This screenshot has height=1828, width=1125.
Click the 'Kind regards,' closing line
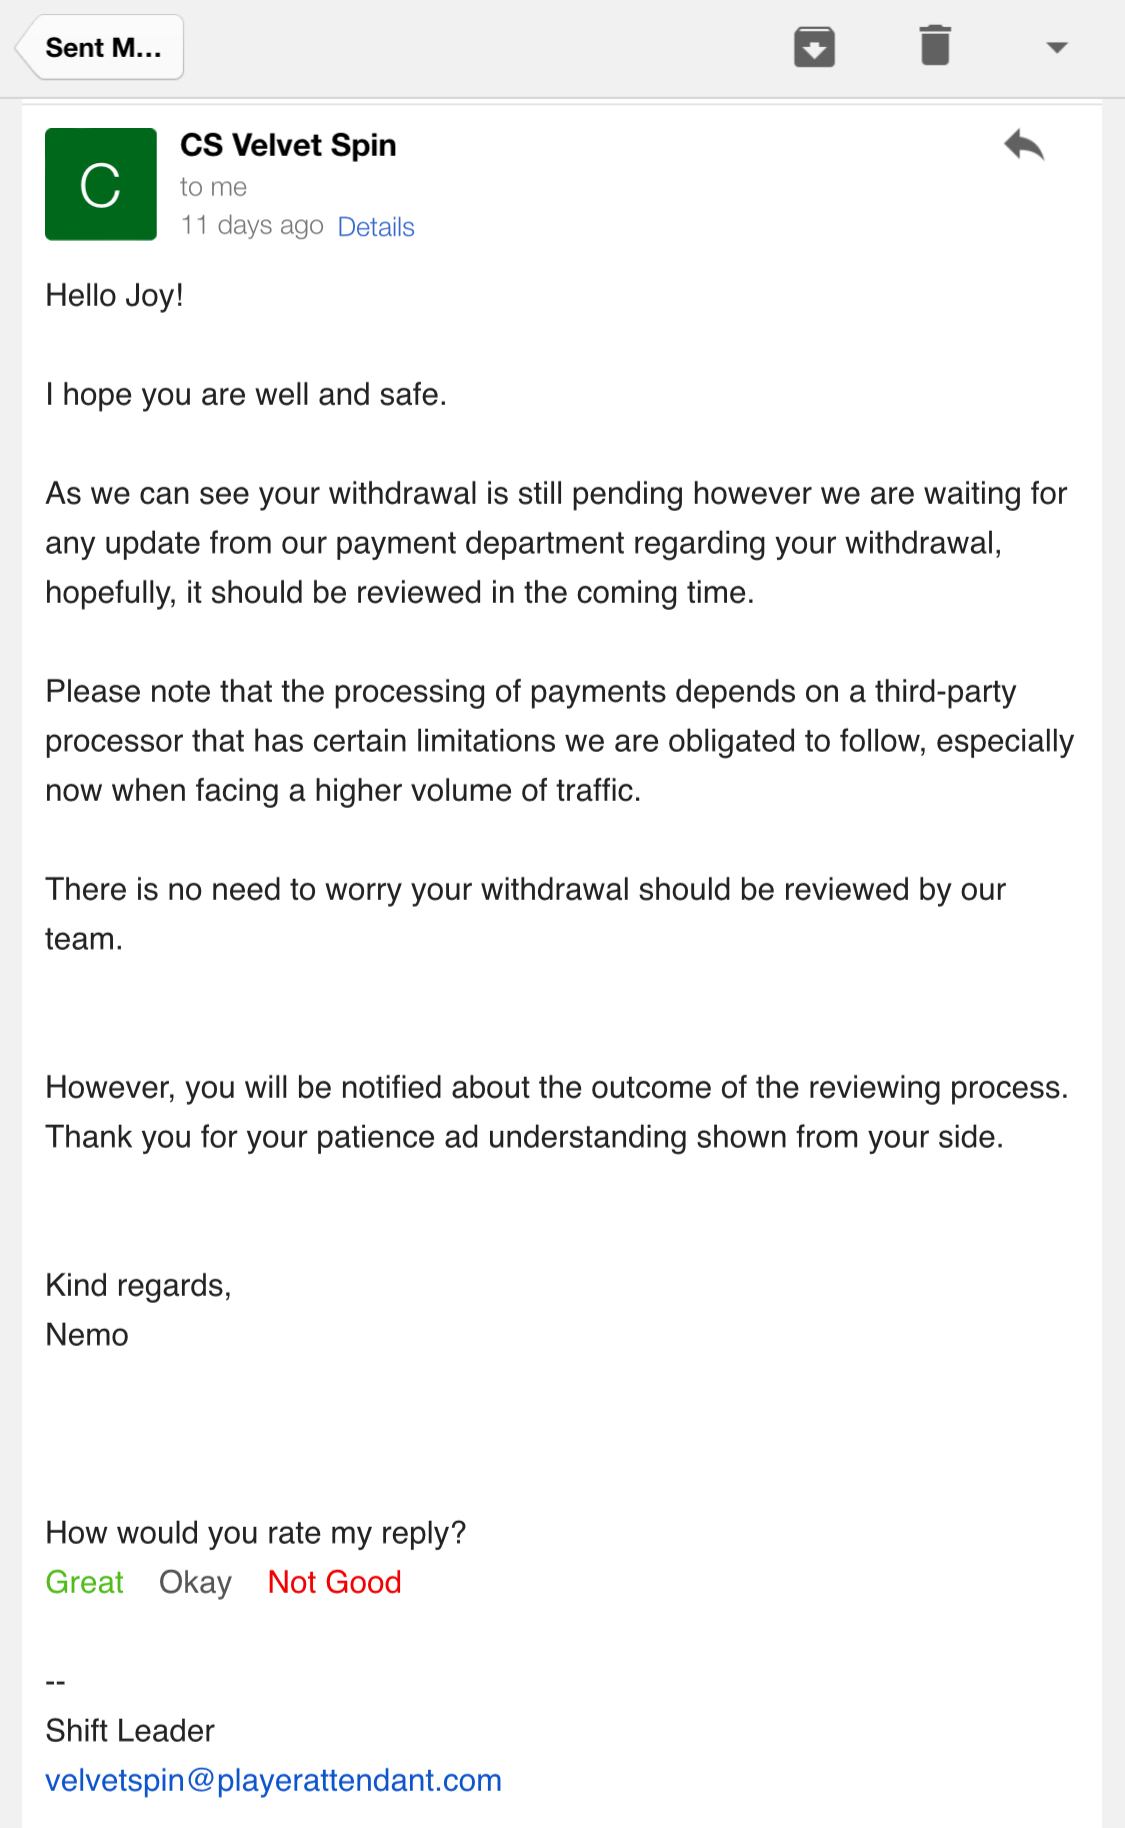[x=138, y=1286]
